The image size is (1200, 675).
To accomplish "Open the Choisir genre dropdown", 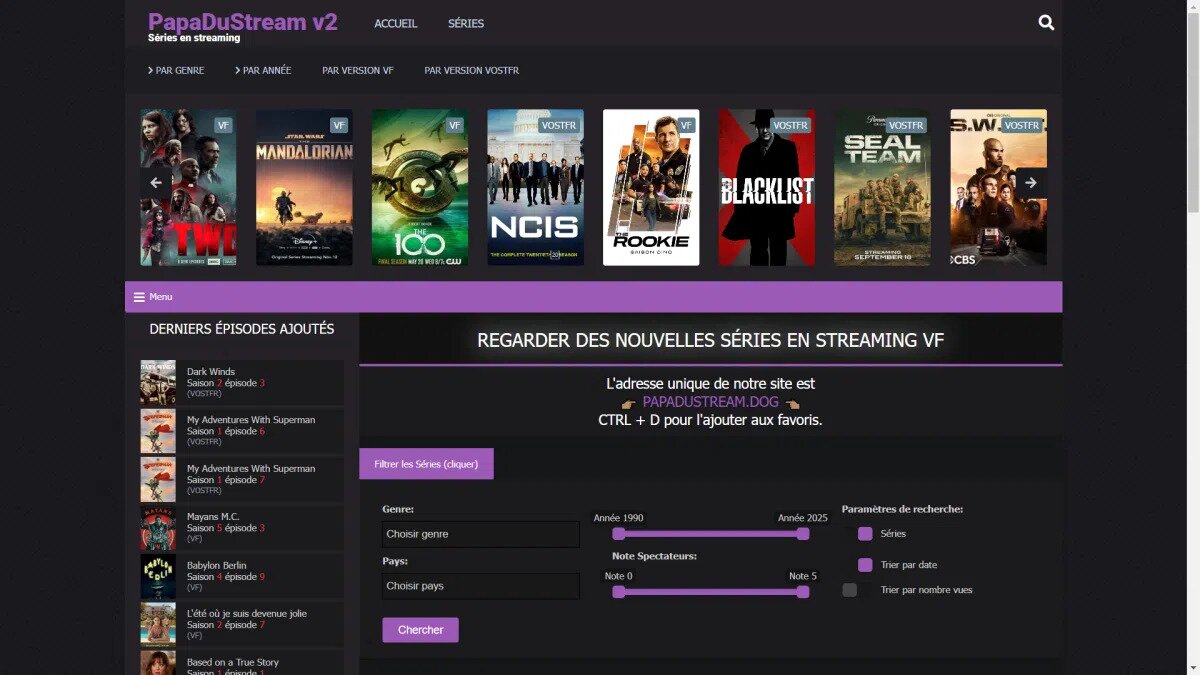I will (x=480, y=534).
